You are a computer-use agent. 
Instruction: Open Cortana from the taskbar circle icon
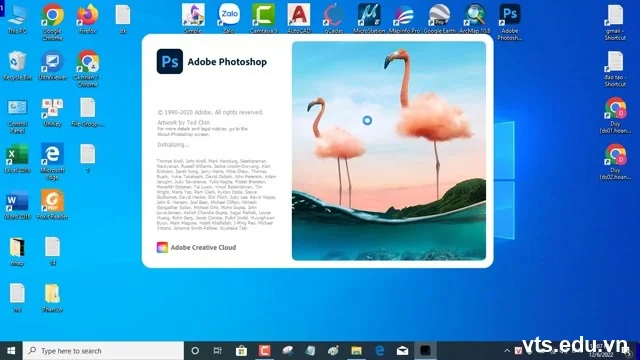195,351
